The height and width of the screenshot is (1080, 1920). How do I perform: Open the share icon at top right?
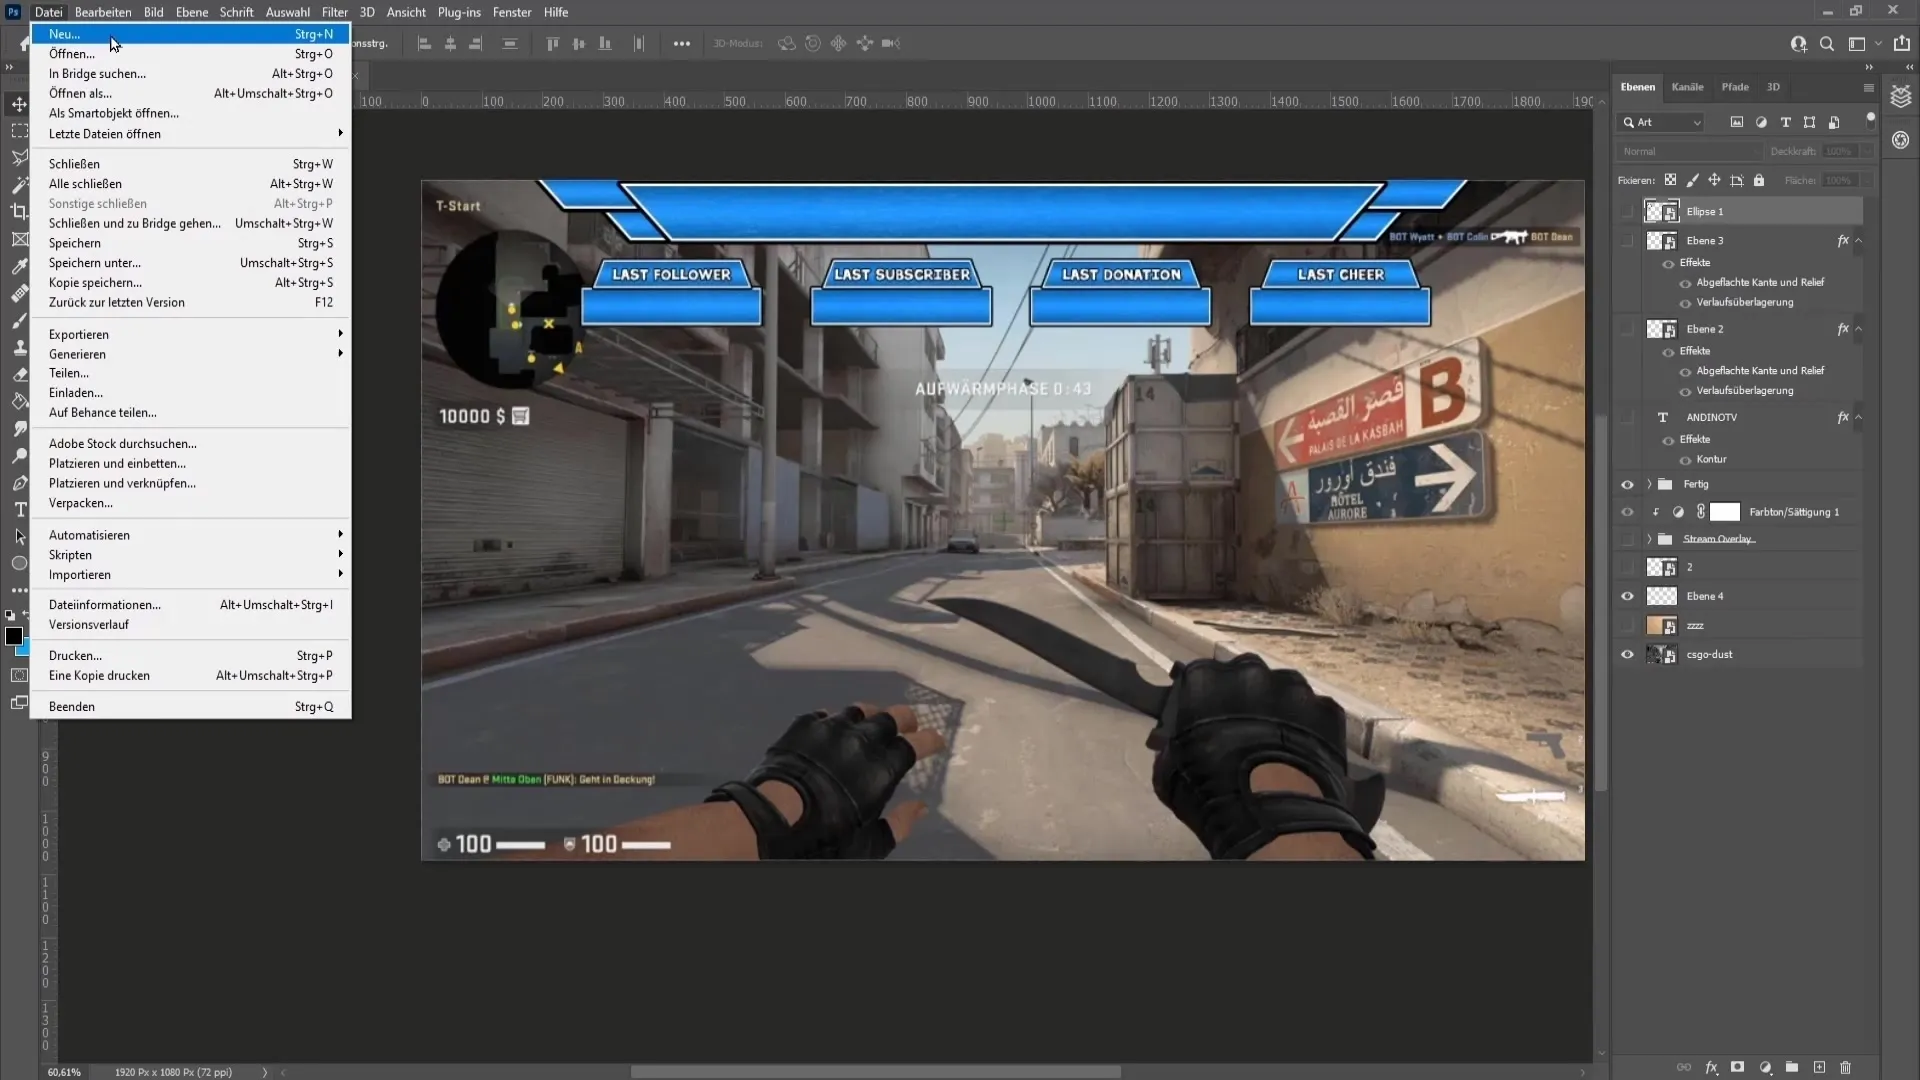(1902, 44)
